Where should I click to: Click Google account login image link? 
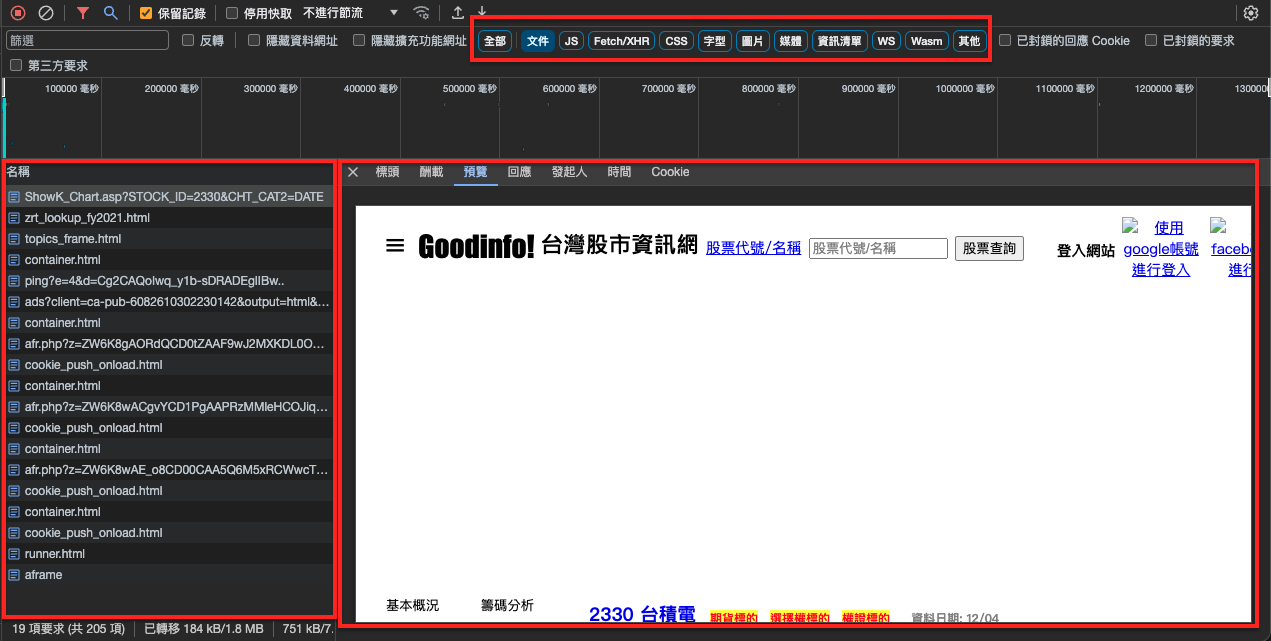1131,227
